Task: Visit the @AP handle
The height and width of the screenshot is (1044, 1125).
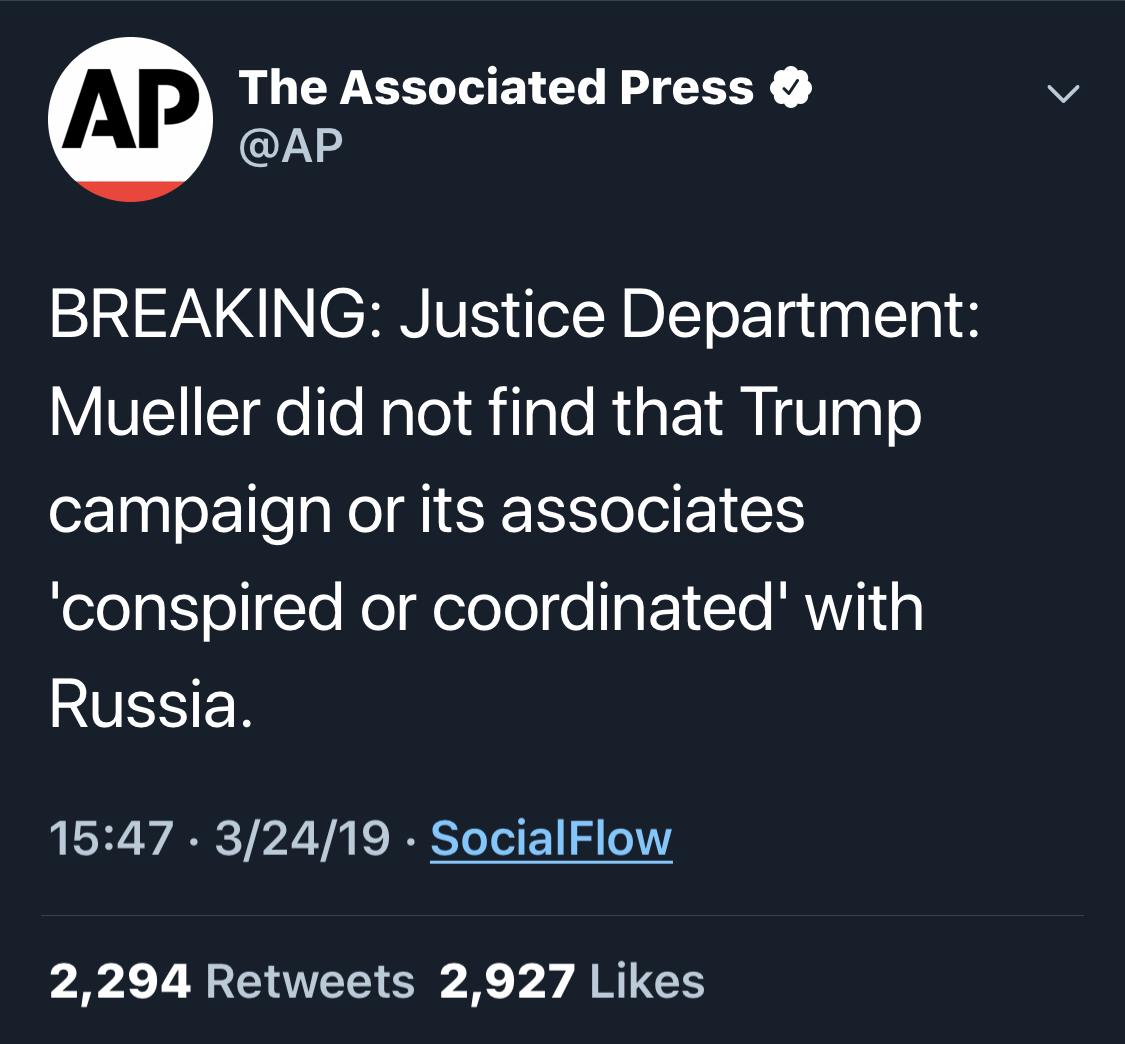Action: click(x=291, y=146)
